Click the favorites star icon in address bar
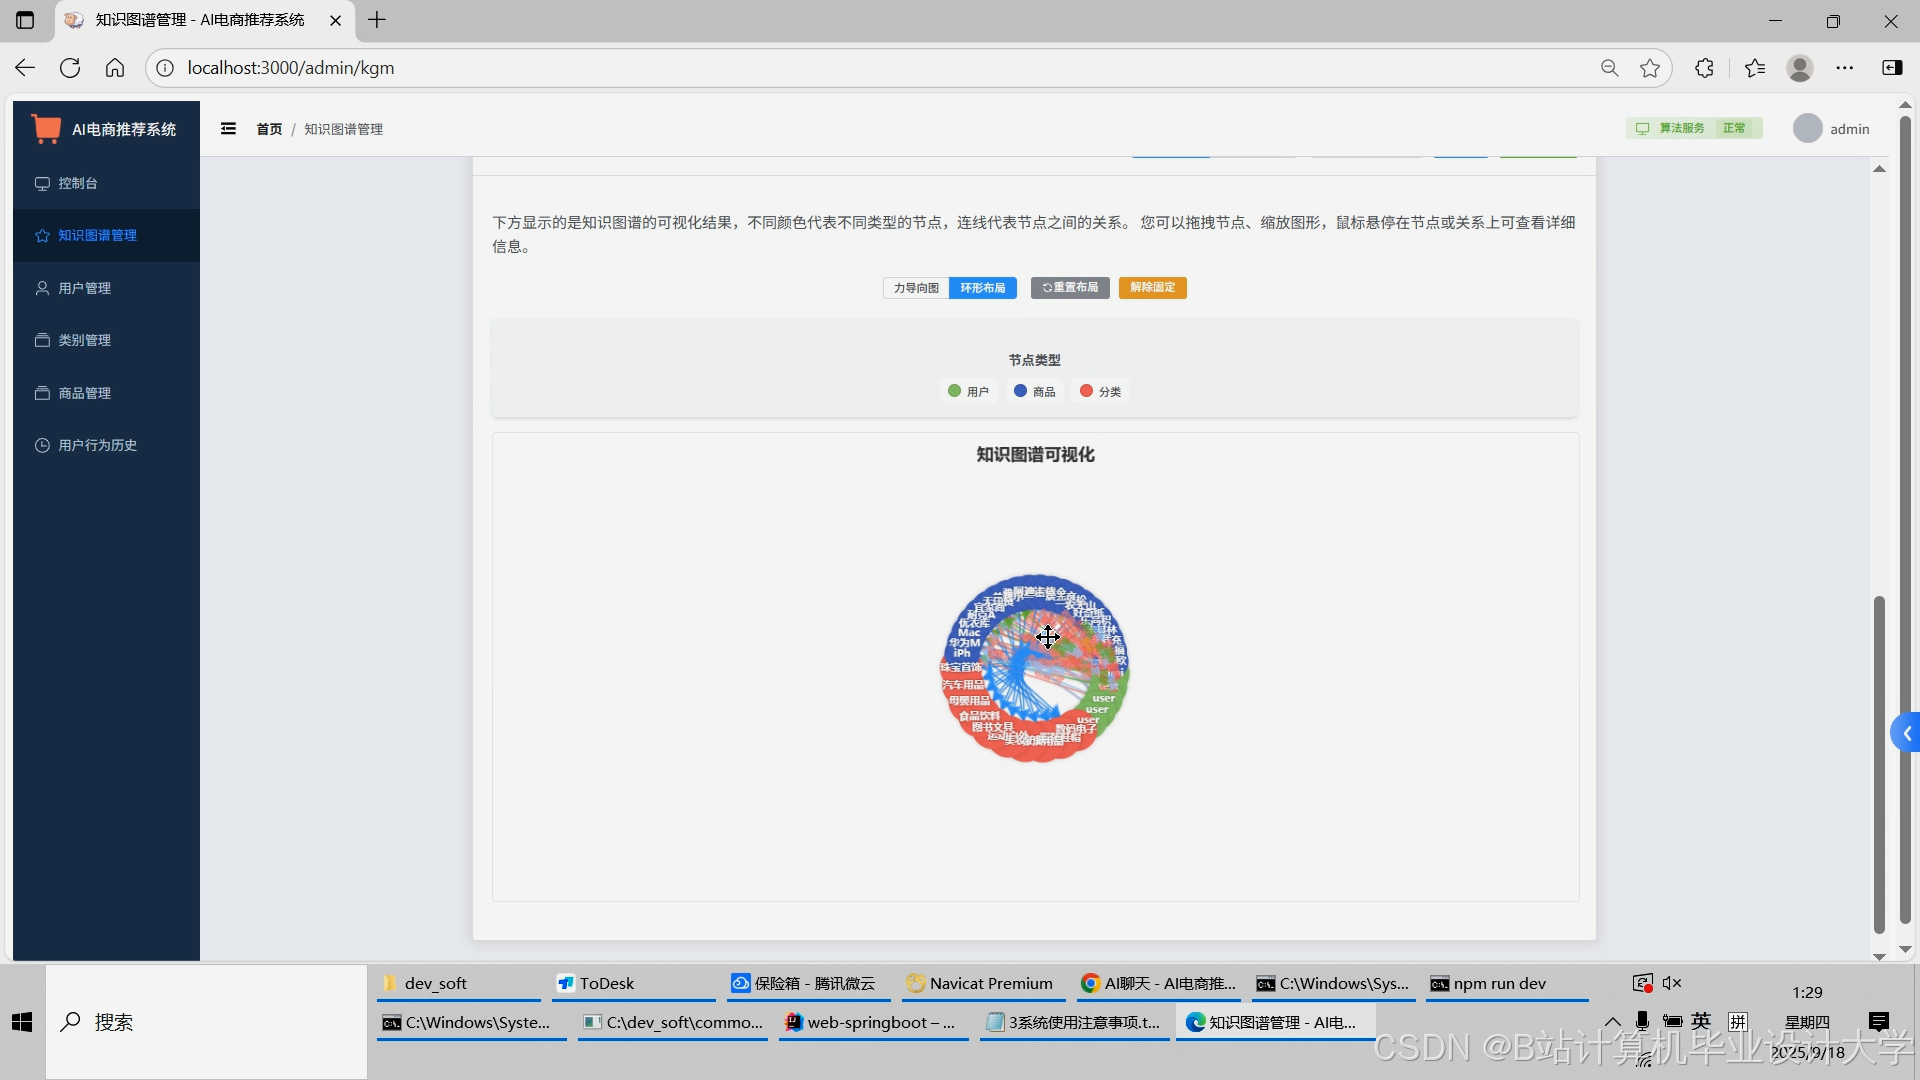Image resolution: width=1920 pixels, height=1080 pixels. coord(1650,68)
